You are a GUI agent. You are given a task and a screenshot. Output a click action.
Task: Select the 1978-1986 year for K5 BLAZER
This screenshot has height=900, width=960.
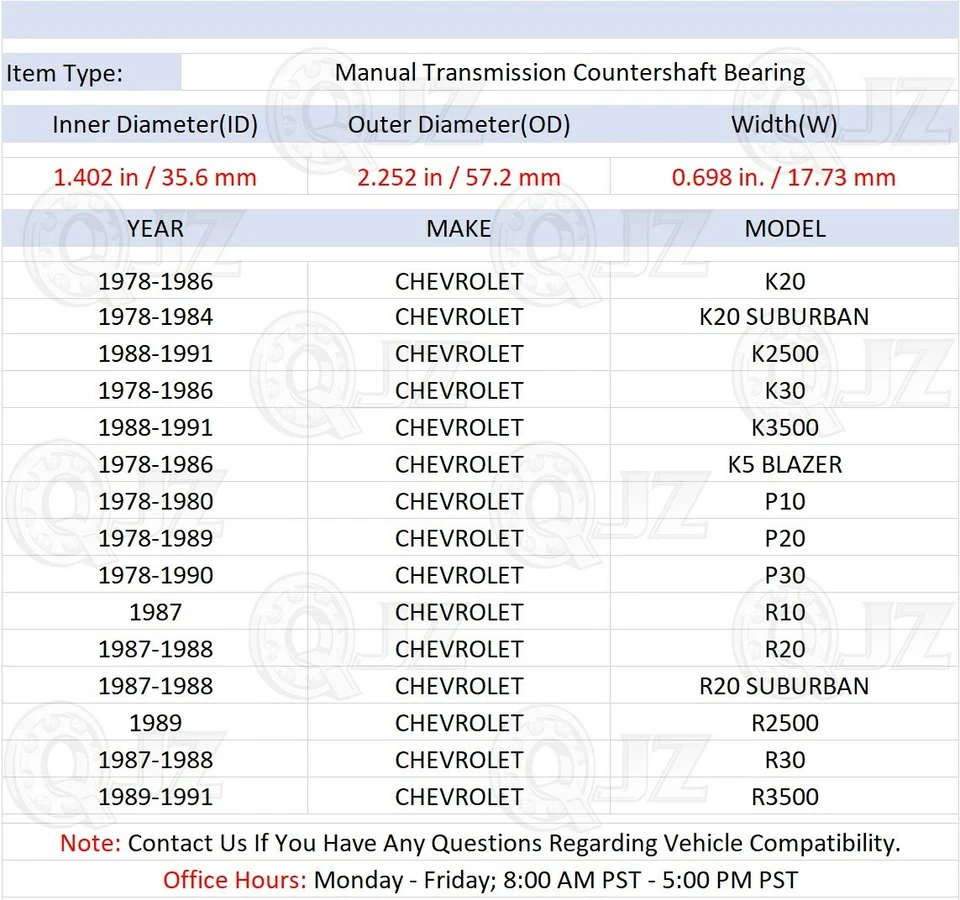pyautogui.click(x=156, y=464)
